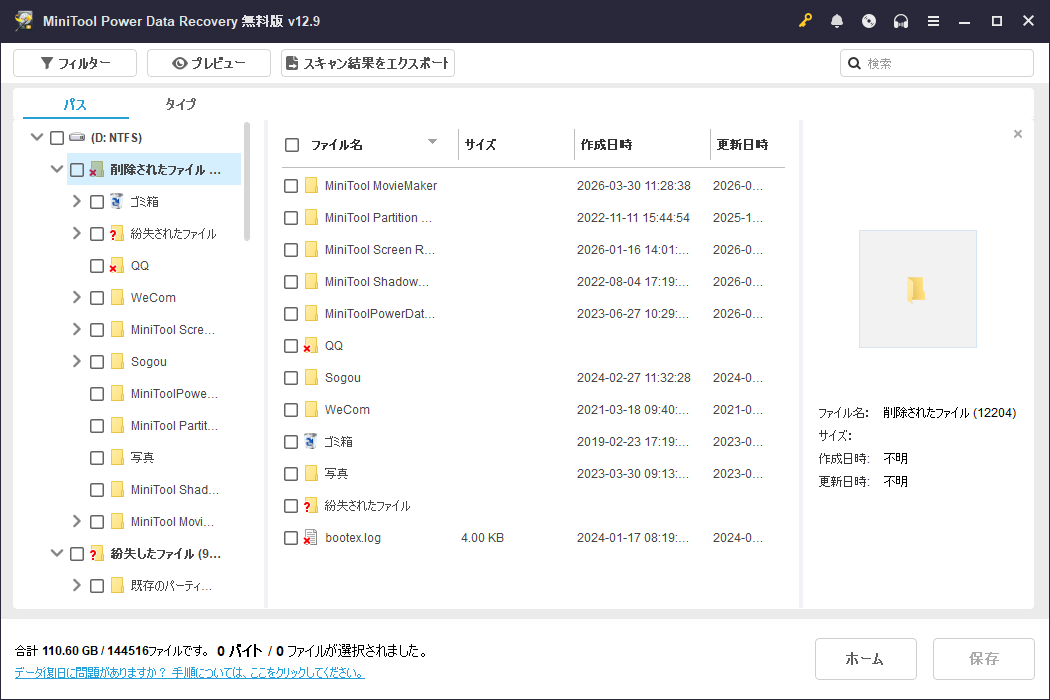Open the bell notifications icon

click(x=836, y=21)
